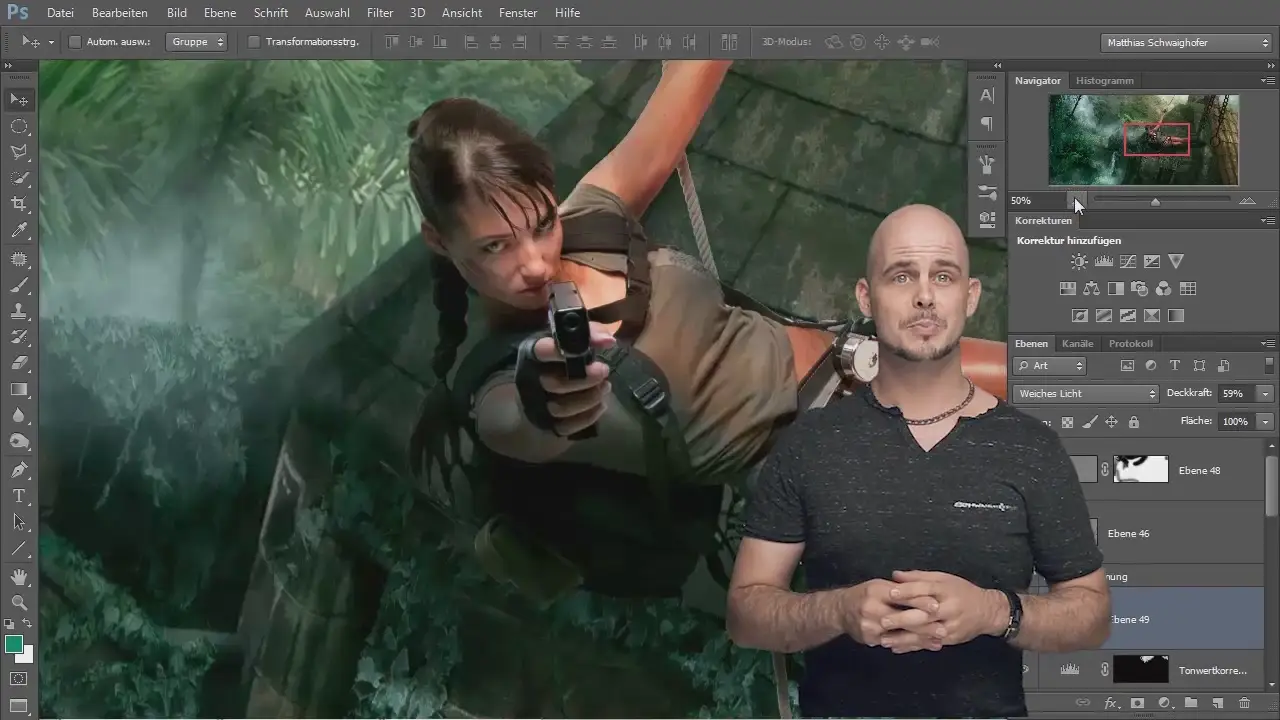The image size is (1280, 720).
Task: Open the Fenster menu
Action: coord(517,13)
